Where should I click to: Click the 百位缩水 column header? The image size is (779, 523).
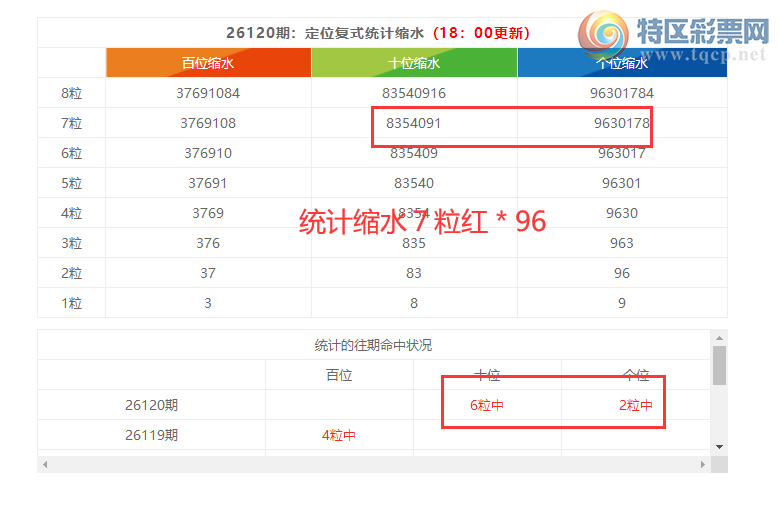(208, 63)
